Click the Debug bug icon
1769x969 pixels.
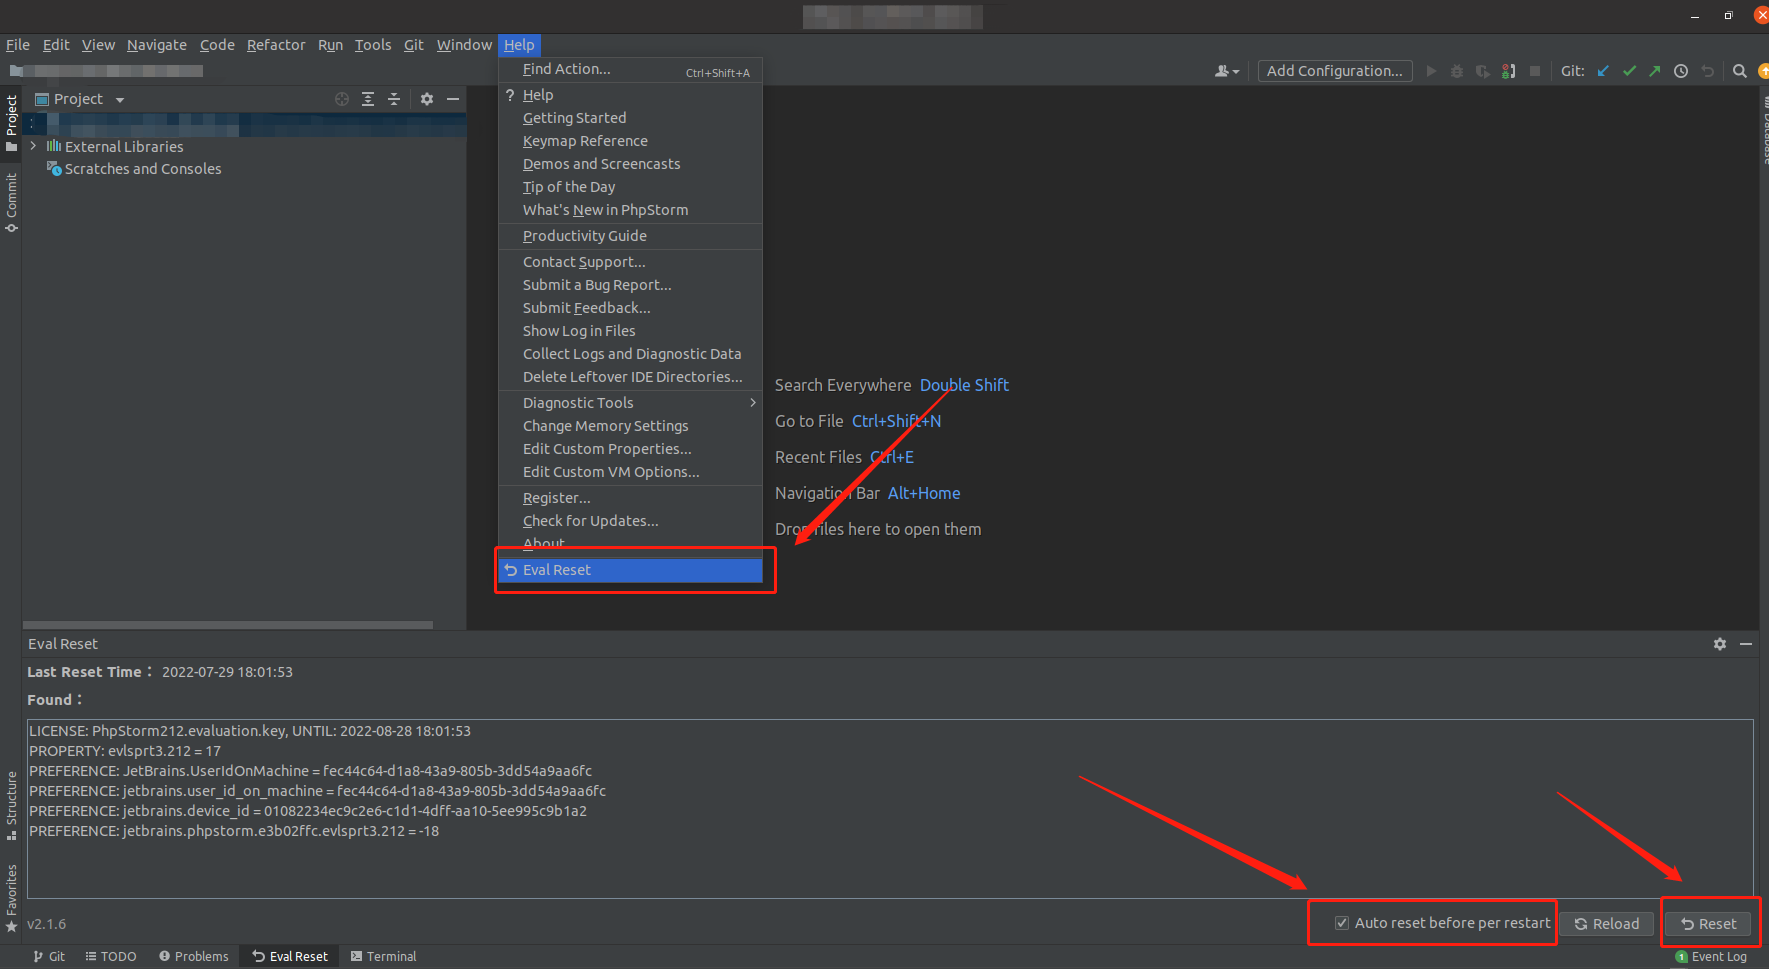1457,71
